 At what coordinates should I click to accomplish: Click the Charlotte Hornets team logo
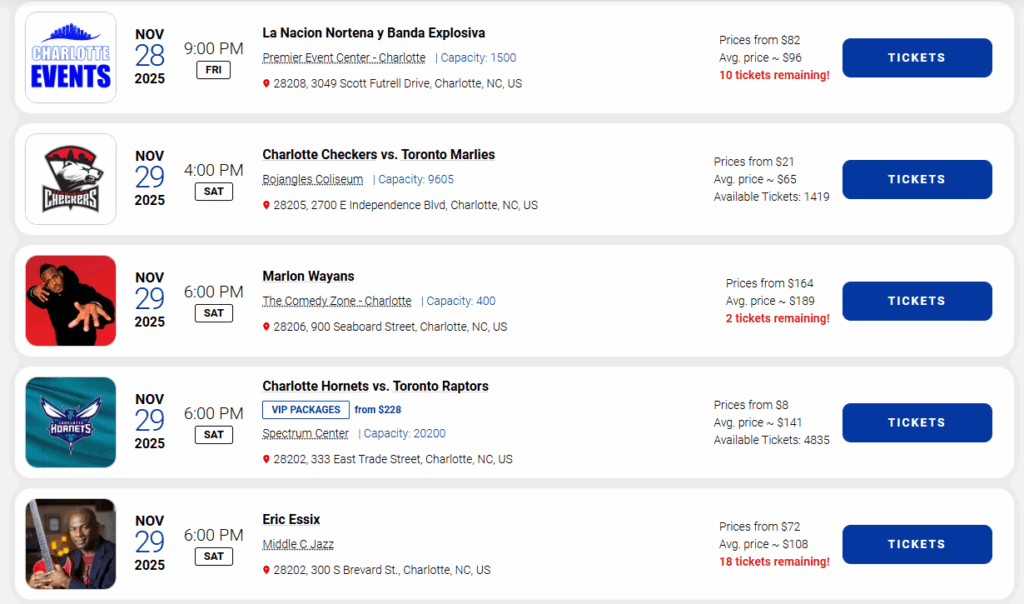(x=70, y=422)
